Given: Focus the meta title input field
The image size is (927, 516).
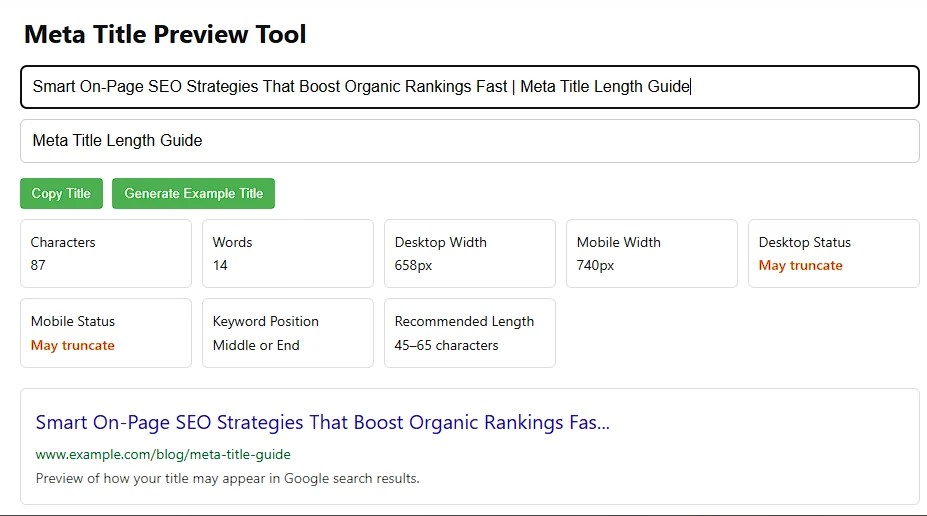Looking at the screenshot, I should (470, 87).
